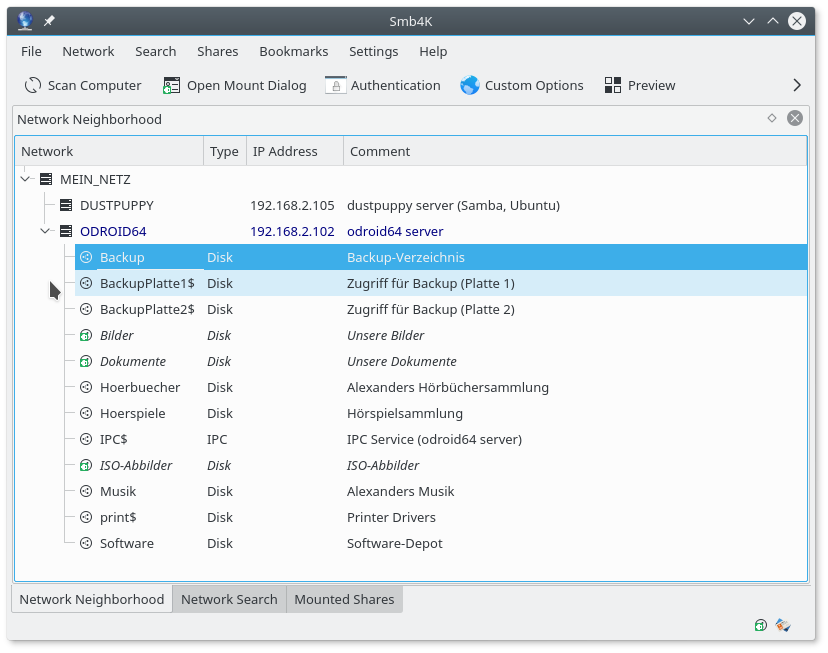The image size is (828, 653).
Task: Pin the window using titlebar pin
Action: tap(50, 21)
